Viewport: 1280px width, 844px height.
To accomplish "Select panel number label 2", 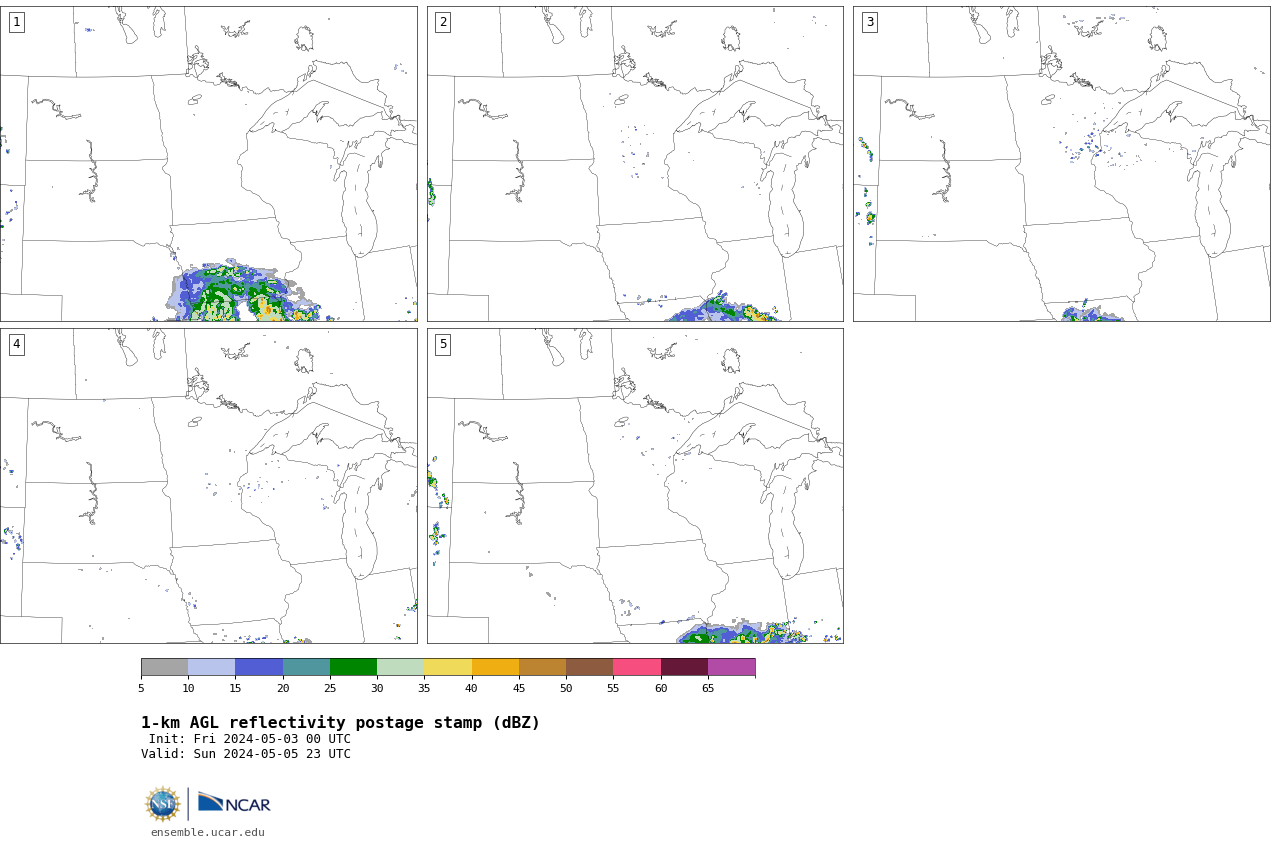I will (443, 22).
